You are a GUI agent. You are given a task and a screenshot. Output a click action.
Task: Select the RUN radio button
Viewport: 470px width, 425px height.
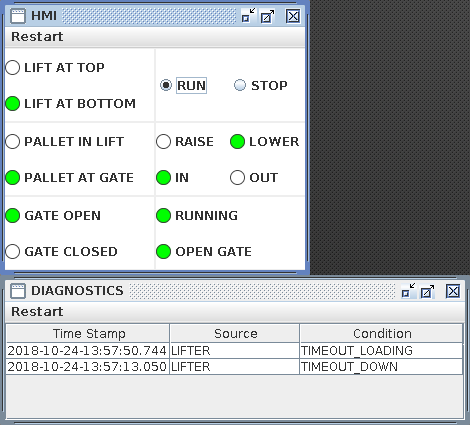tap(183, 85)
